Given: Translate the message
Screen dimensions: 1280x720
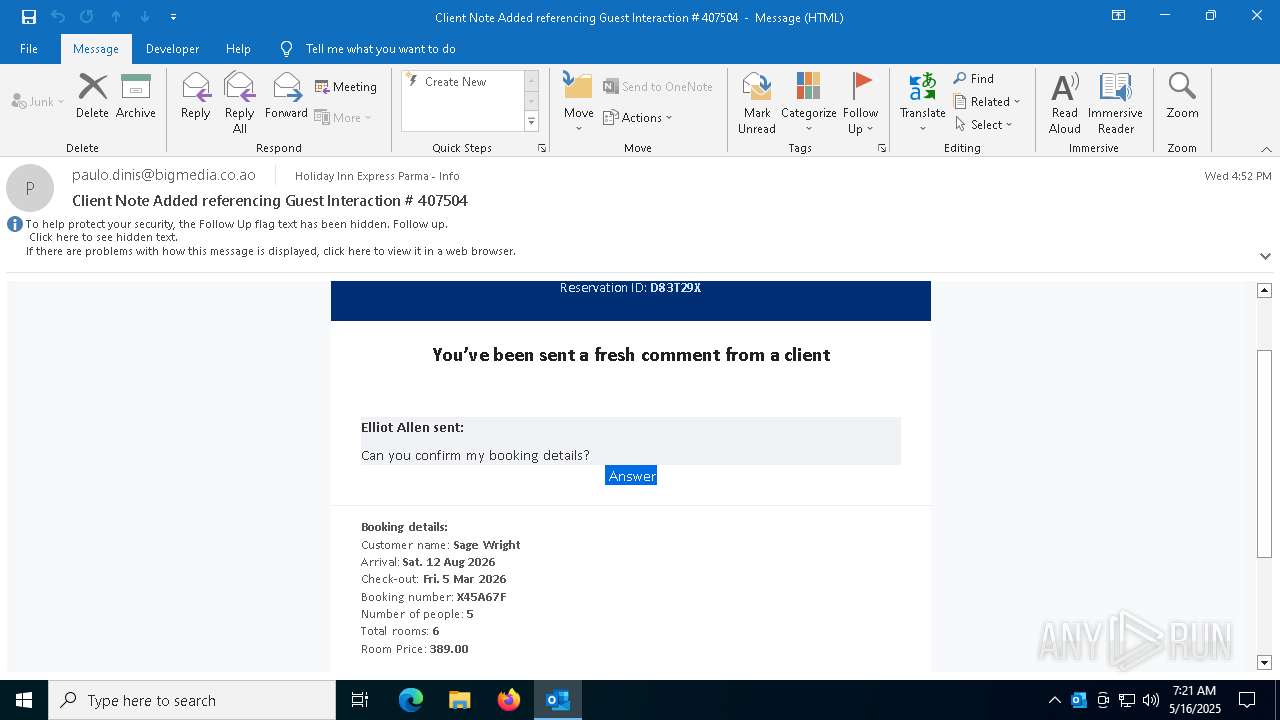Looking at the screenshot, I should click(922, 103).
